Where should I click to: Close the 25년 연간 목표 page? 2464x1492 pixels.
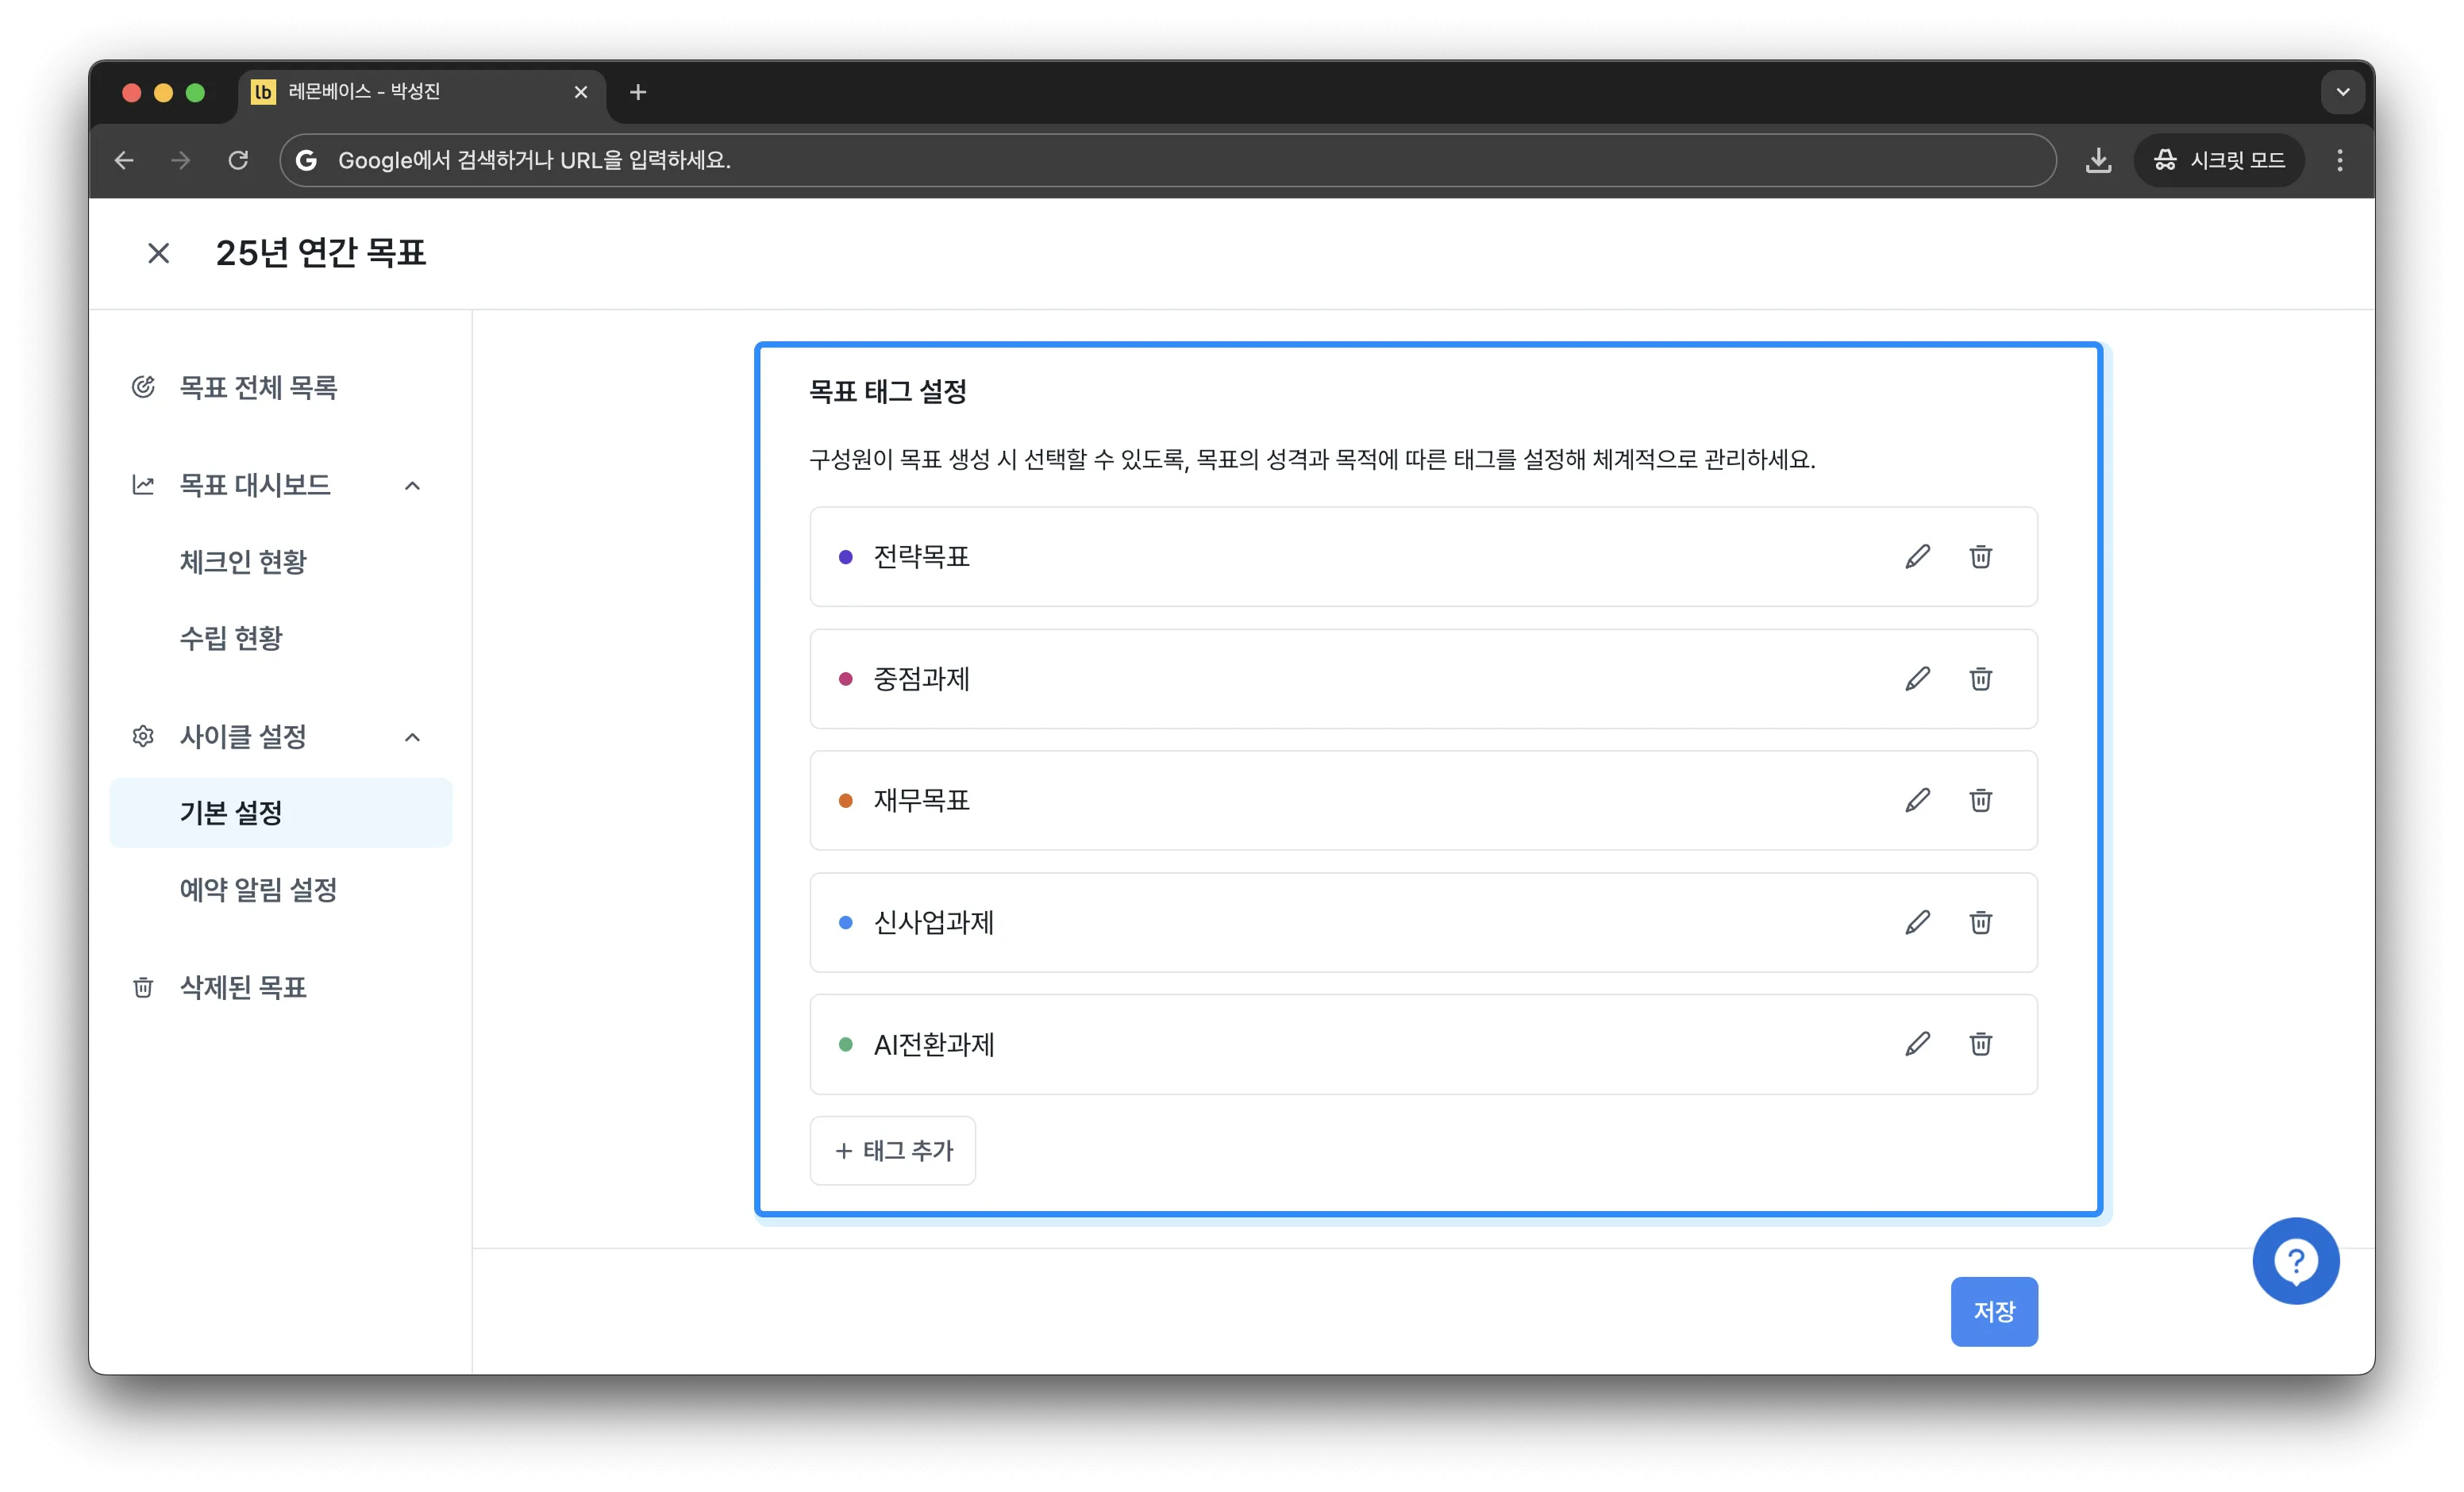[158, 253]
